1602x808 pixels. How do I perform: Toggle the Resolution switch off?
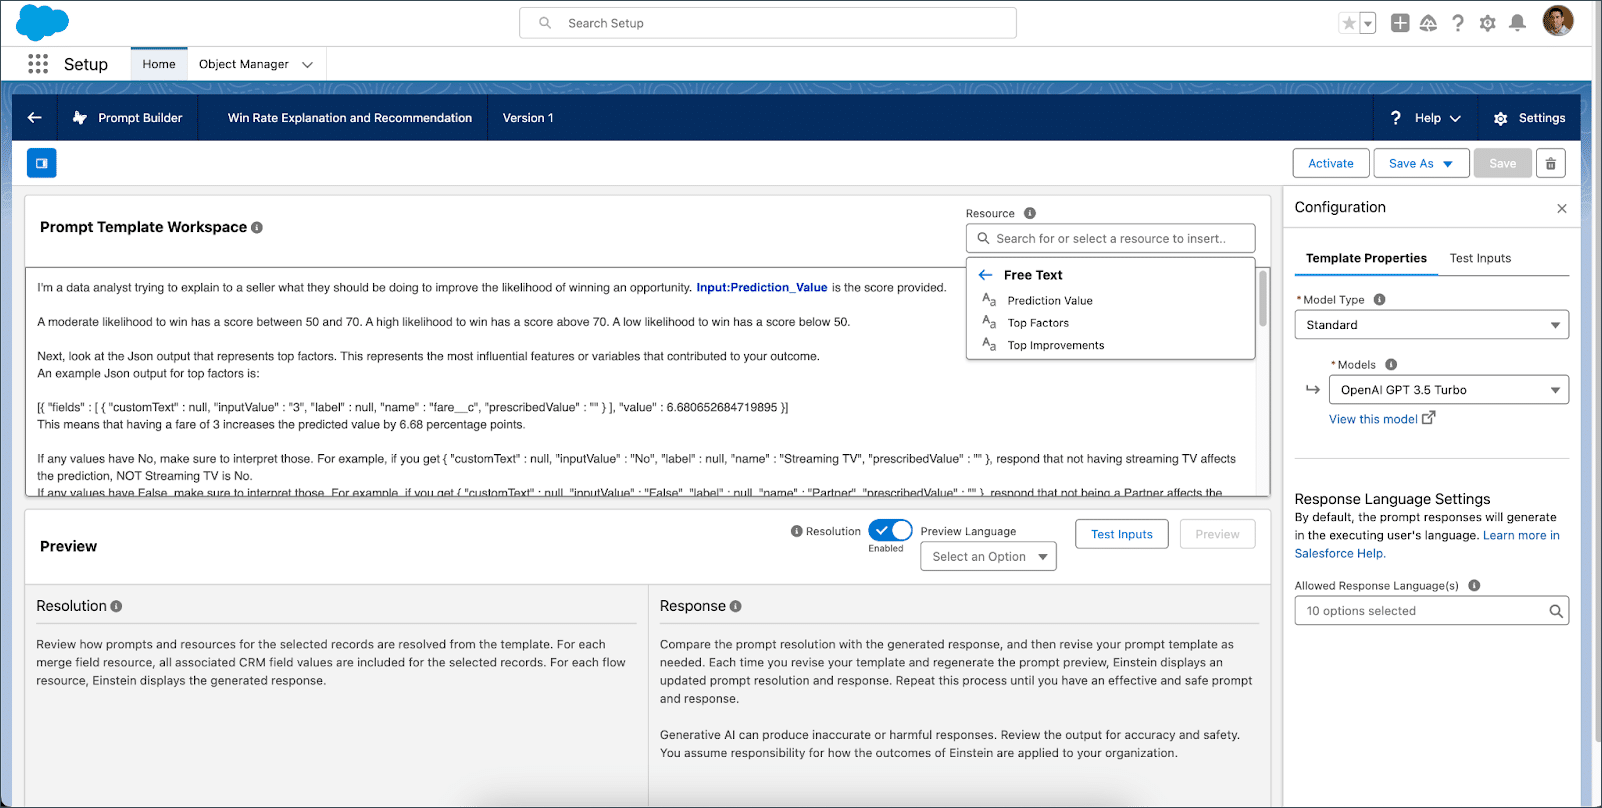point(890,531)
